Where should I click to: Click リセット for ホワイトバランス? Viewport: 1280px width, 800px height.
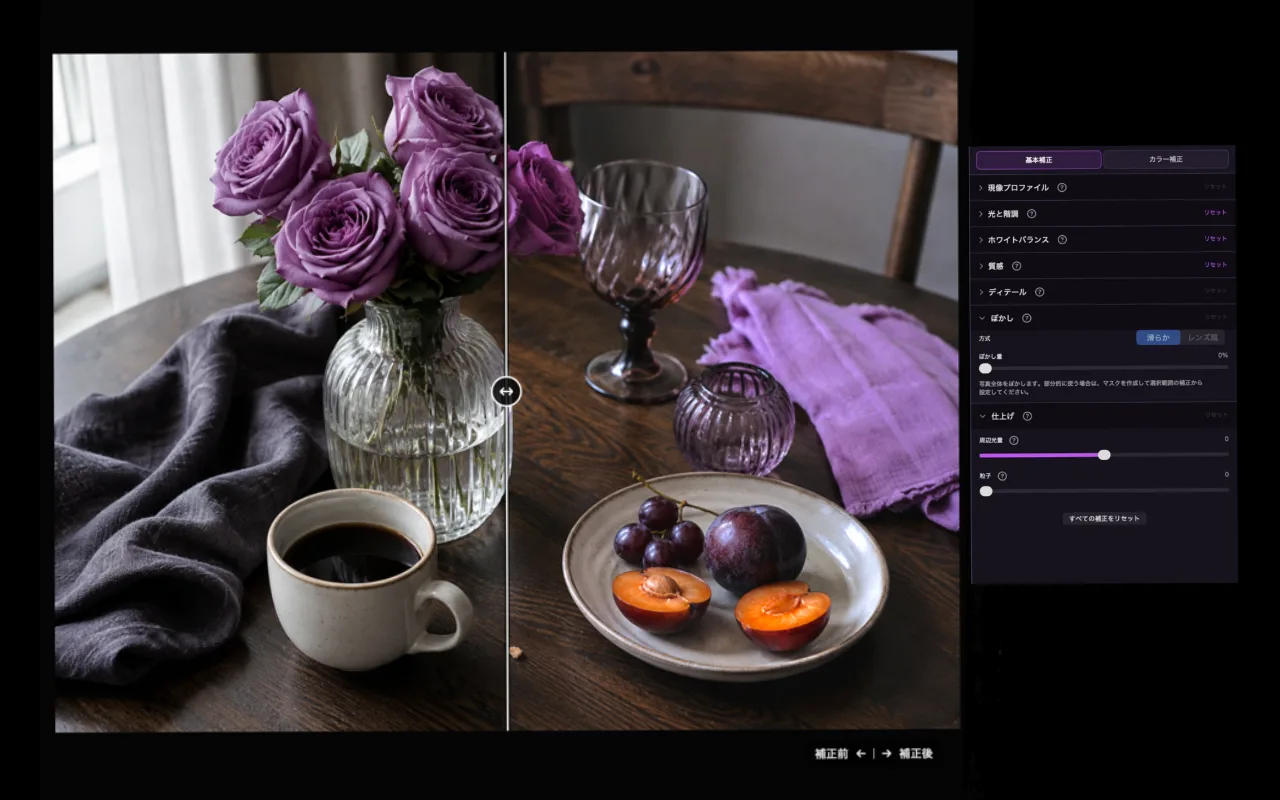pos(1215,239)
